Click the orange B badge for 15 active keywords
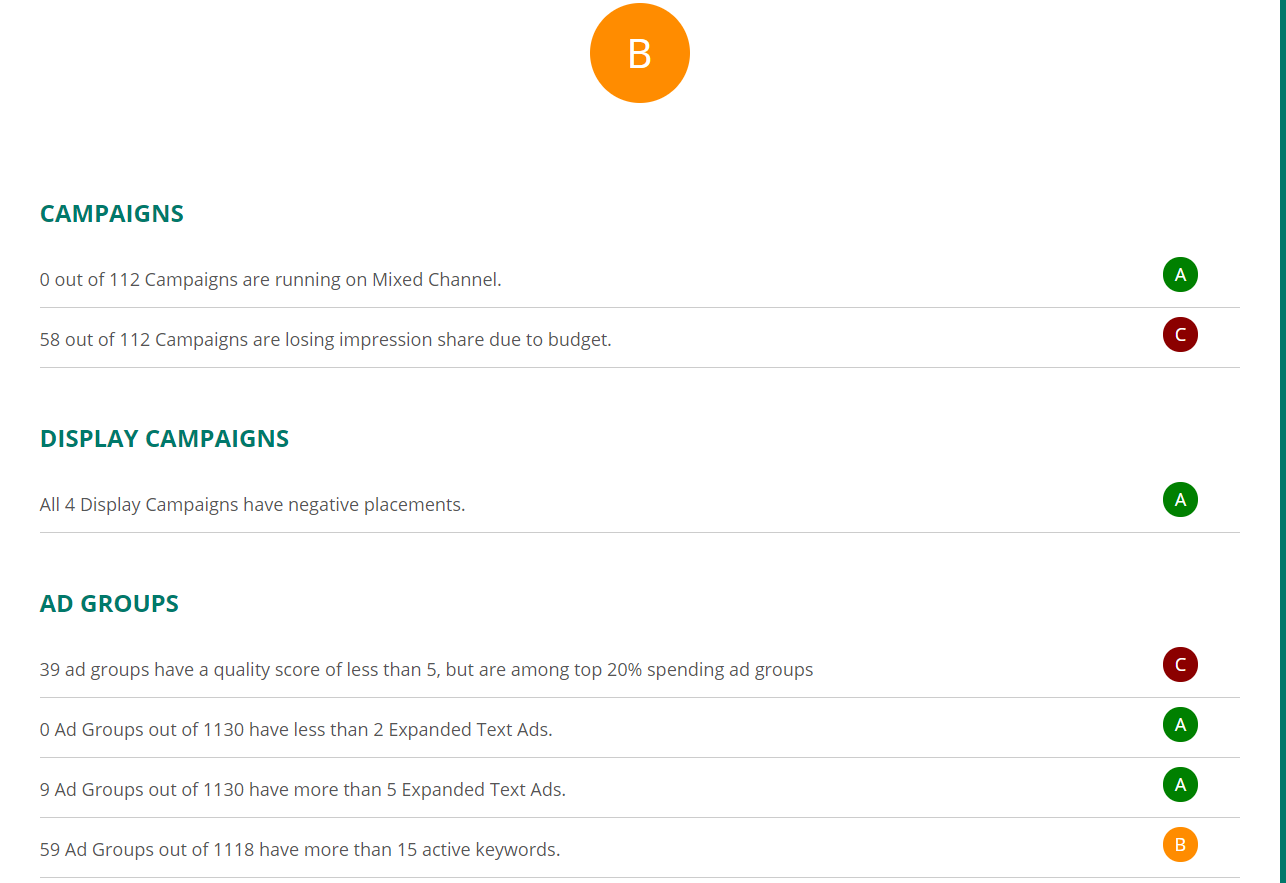The width and height of the screenshot is (1286, 883). (1180, 845)
